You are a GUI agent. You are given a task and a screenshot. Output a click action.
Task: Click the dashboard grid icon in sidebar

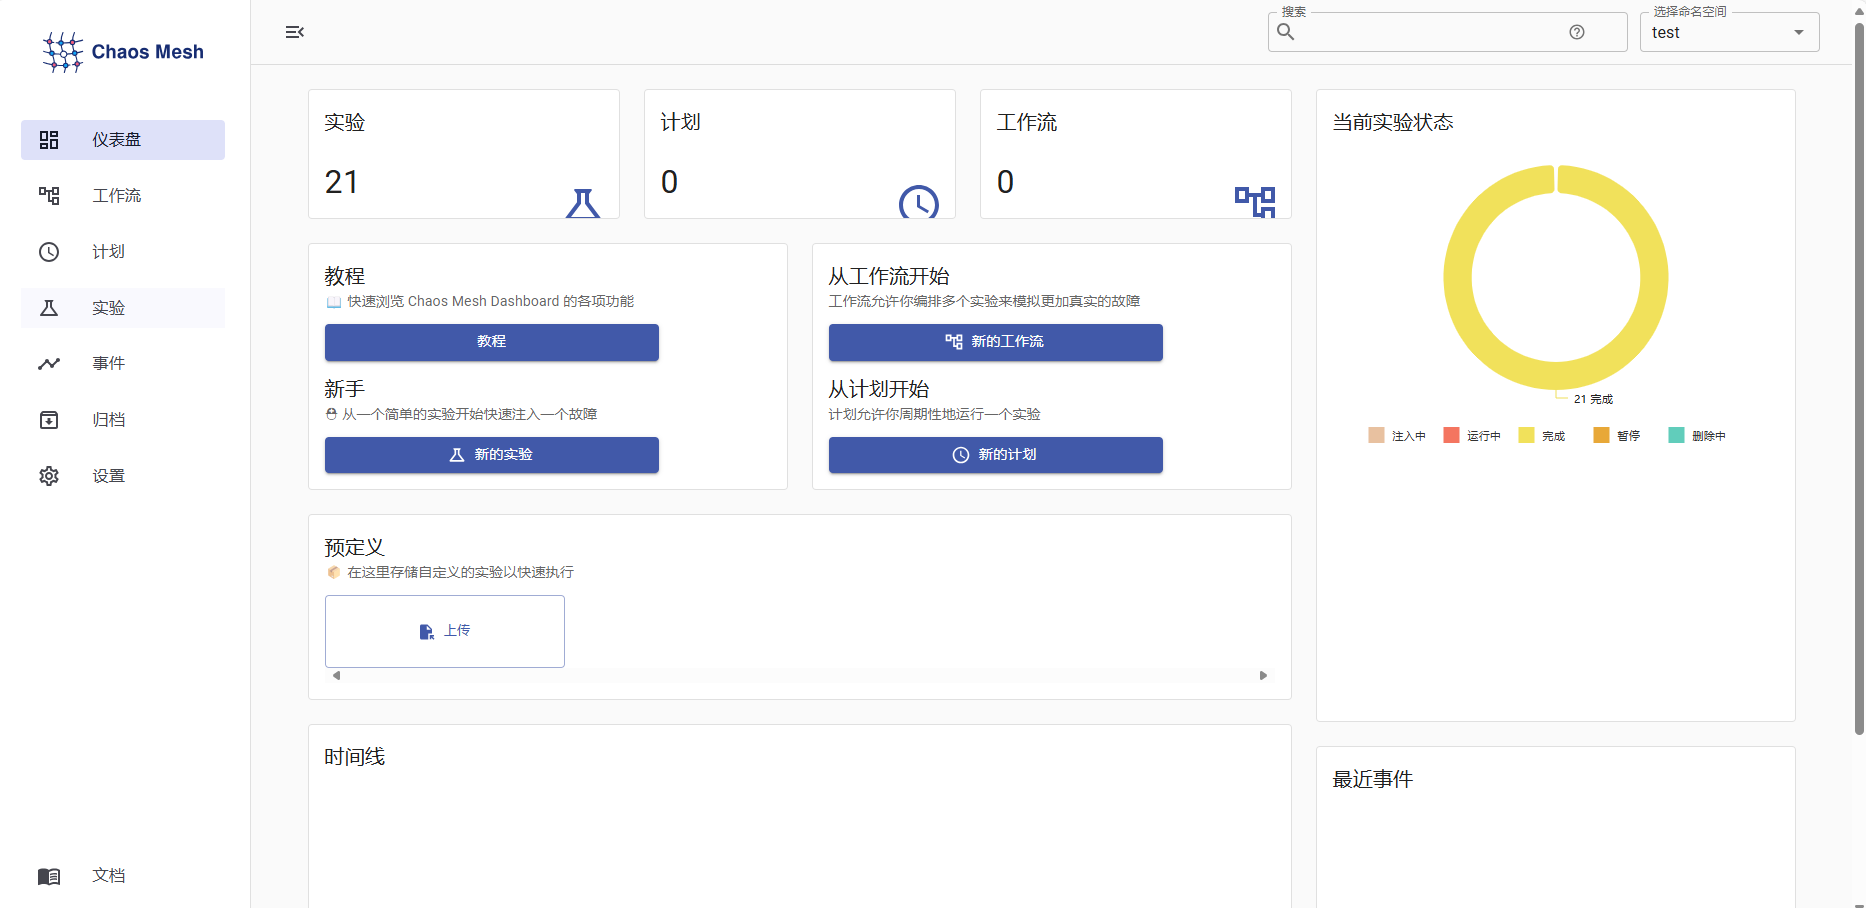tap(49, 140)
